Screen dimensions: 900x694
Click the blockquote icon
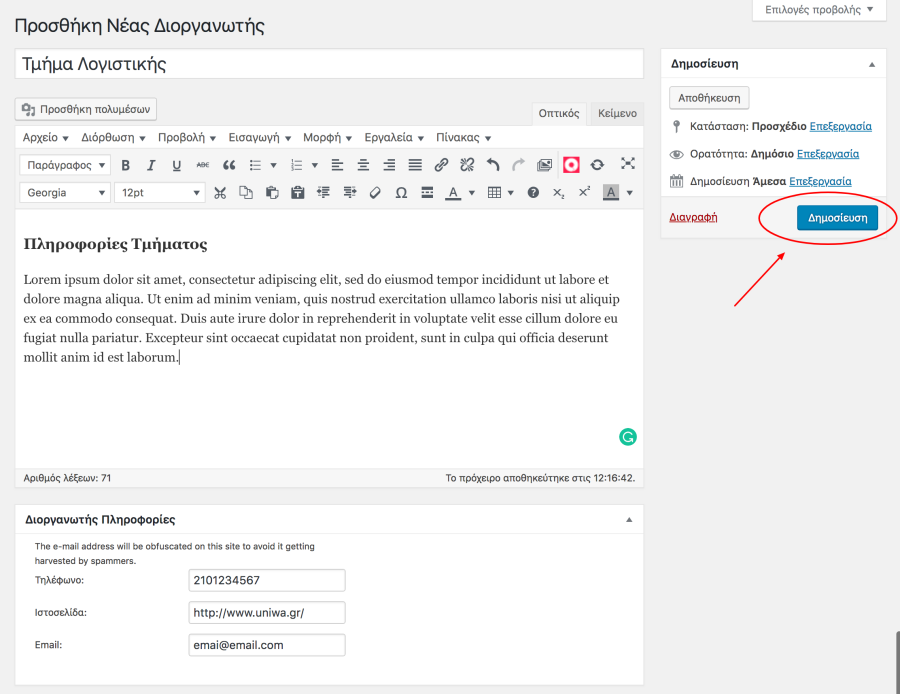tap(229, 165)
